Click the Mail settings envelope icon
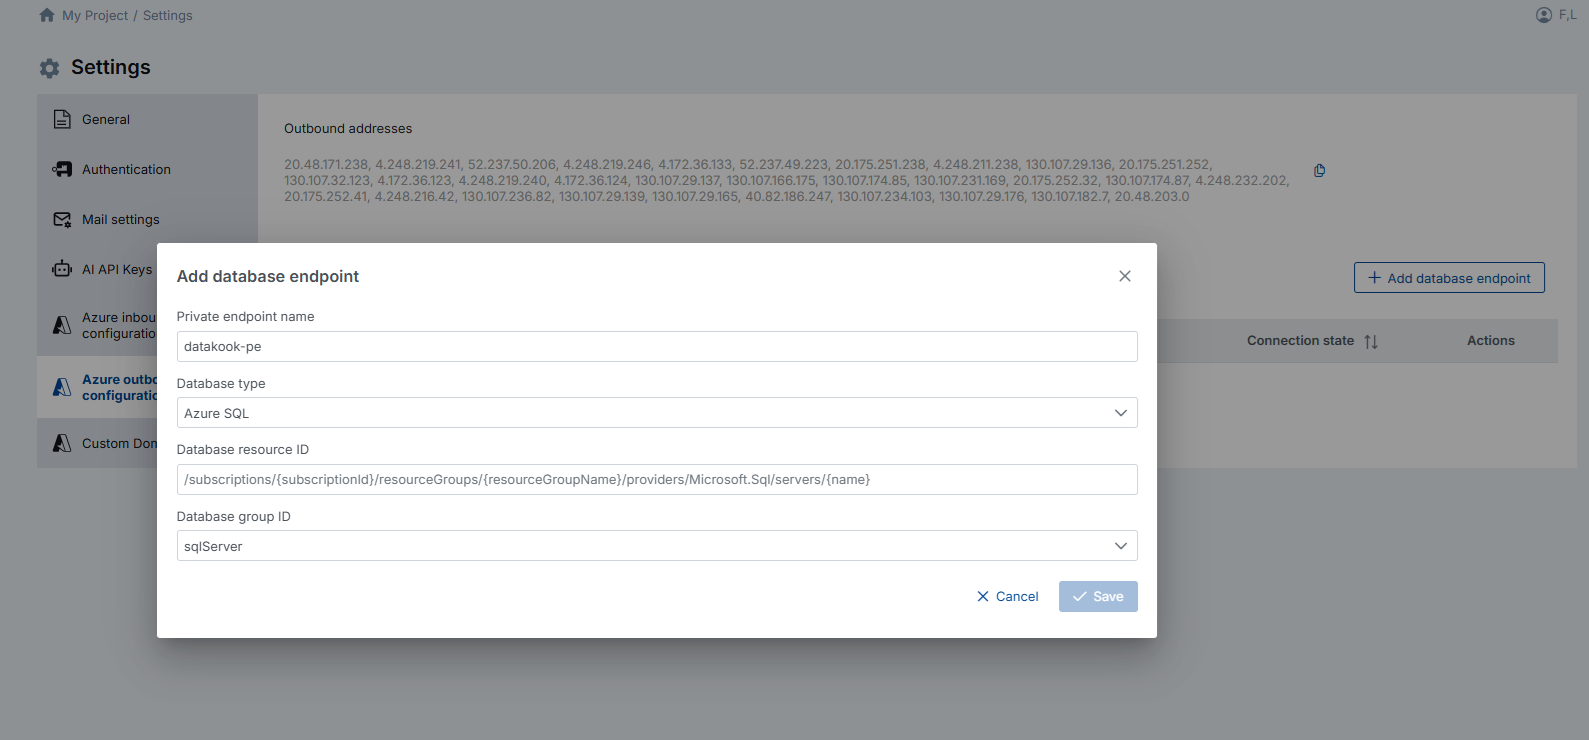 tap(62, 219)
